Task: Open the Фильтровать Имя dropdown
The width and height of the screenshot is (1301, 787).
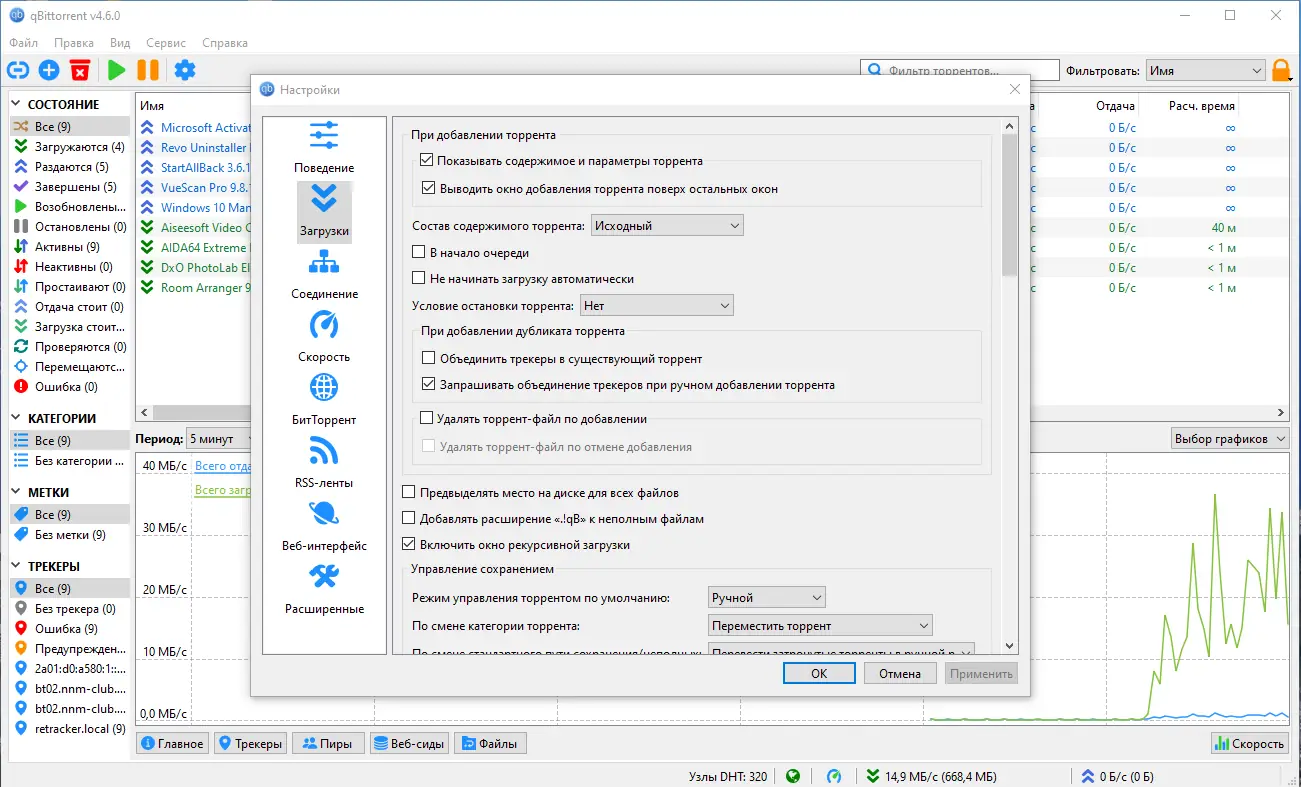Action: click(x=1204, y=70)
